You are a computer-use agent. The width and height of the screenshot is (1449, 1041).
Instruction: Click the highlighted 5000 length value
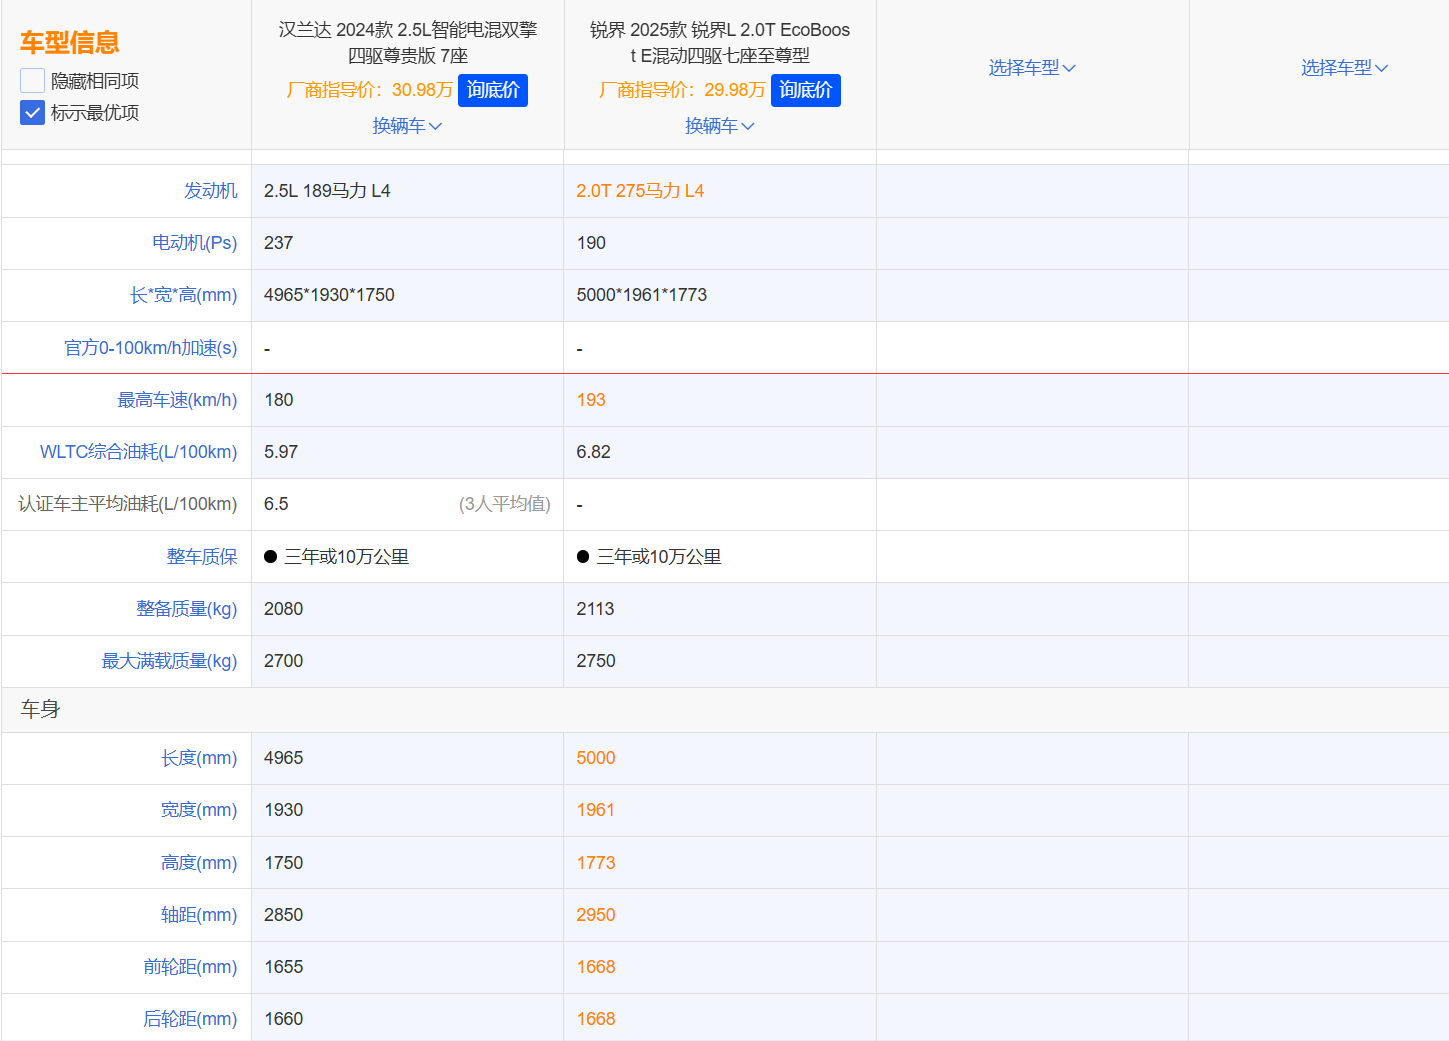tap(596, 758)
